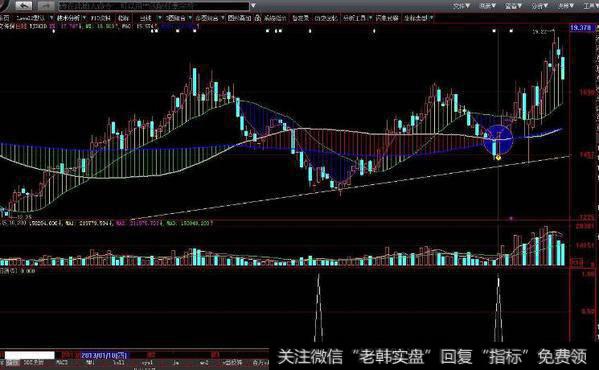This screenshot has width=599, height=370.
Task: Click the right white signal spike in the indicator panel
Action: [498, 308]
